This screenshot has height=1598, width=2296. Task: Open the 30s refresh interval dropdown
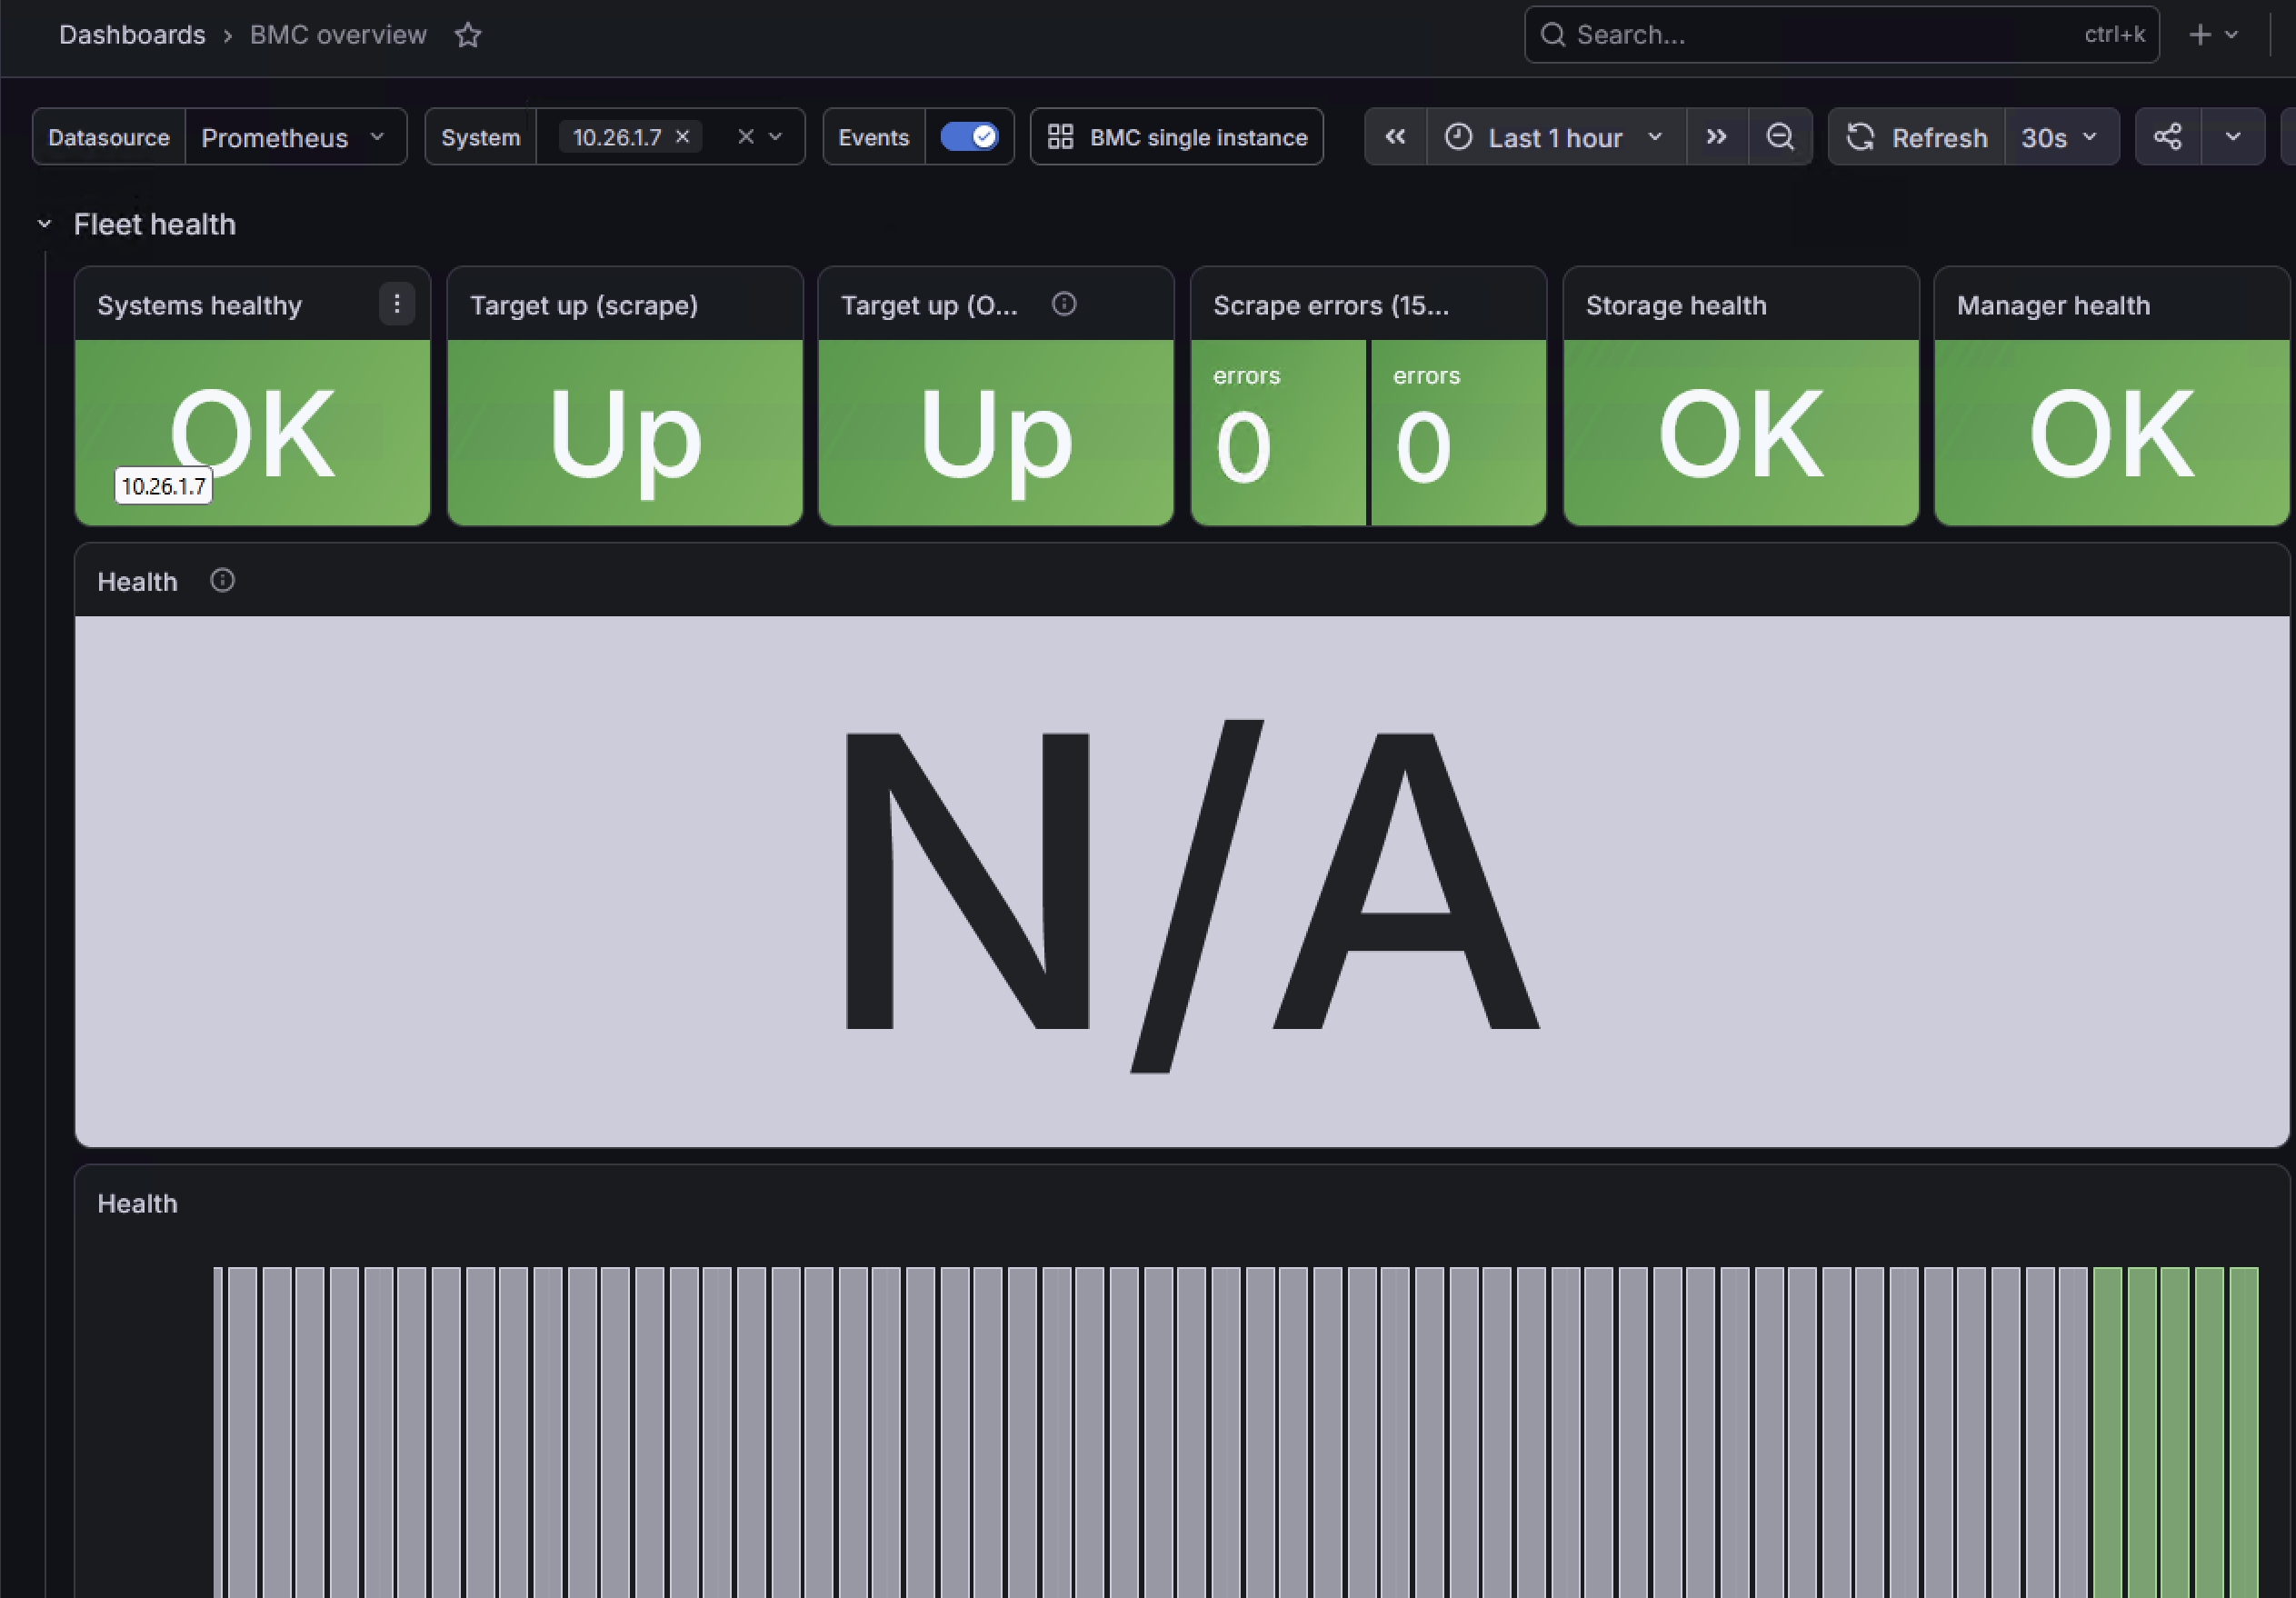(x=2061, y=137)
